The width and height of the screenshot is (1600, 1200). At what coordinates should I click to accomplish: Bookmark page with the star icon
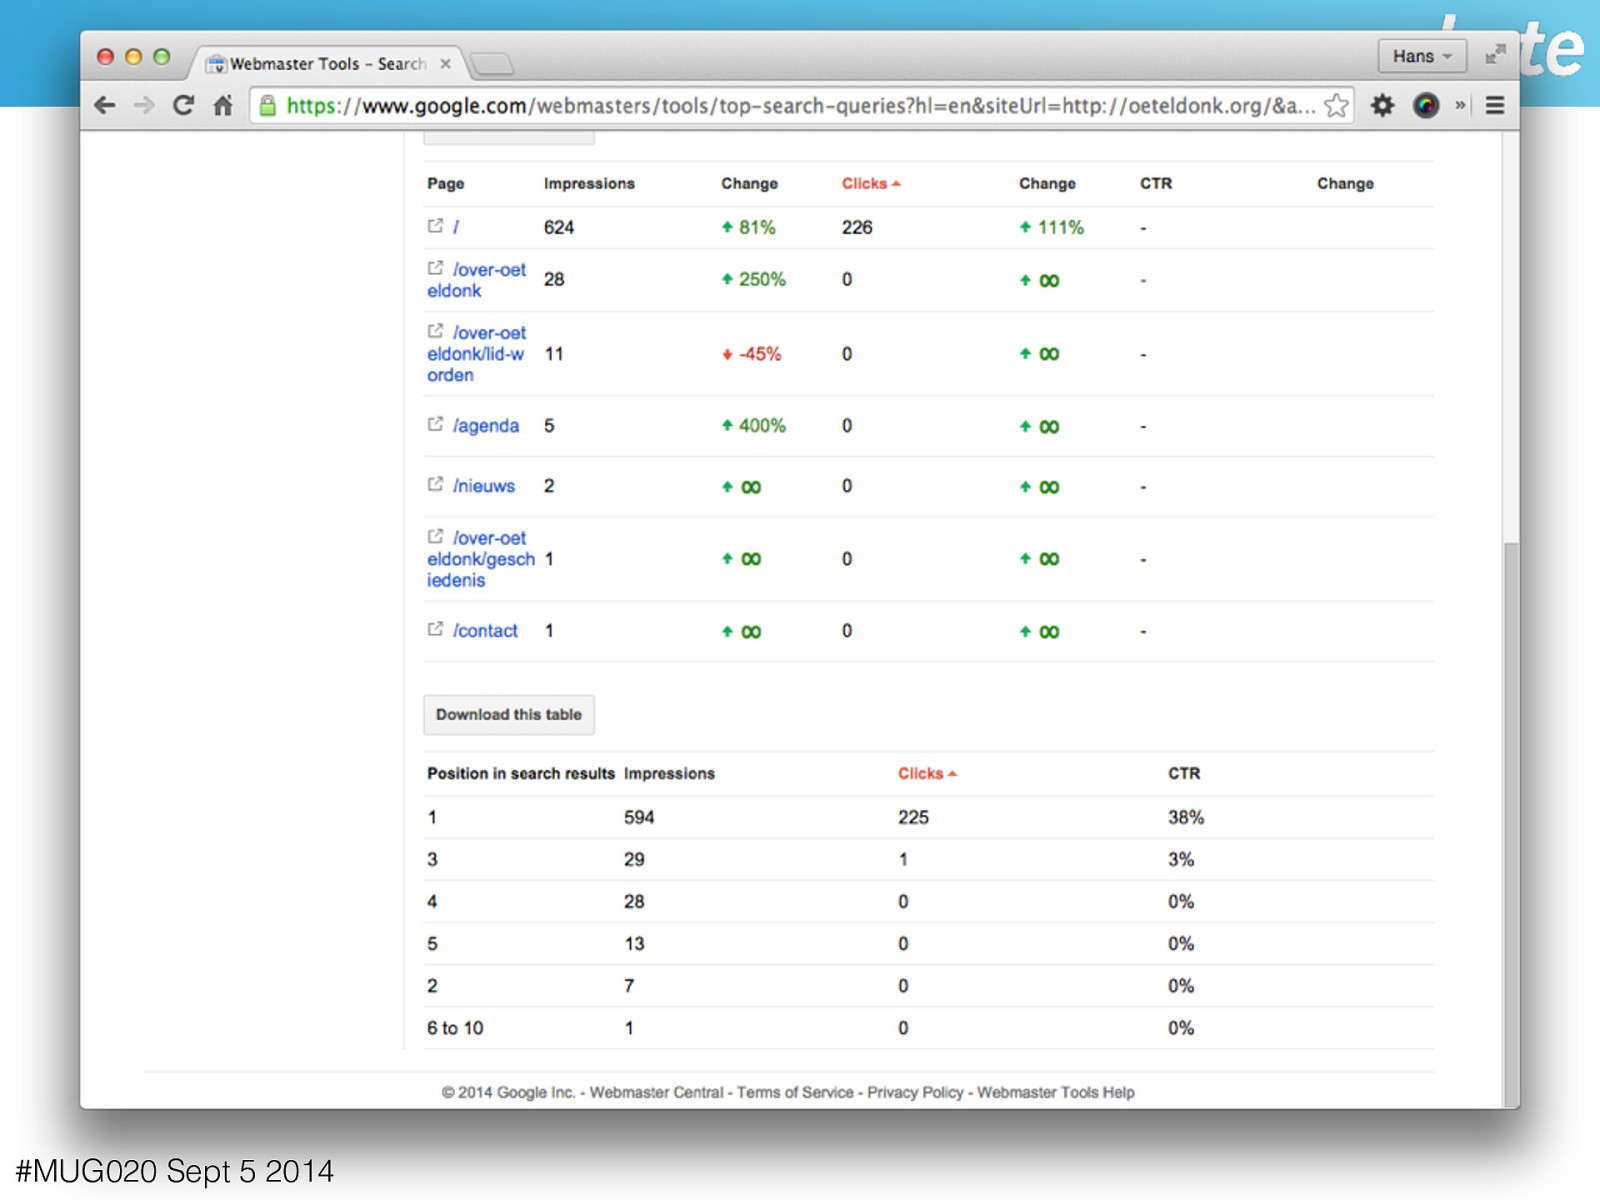pyautogui.click(x=1336, y=105)
